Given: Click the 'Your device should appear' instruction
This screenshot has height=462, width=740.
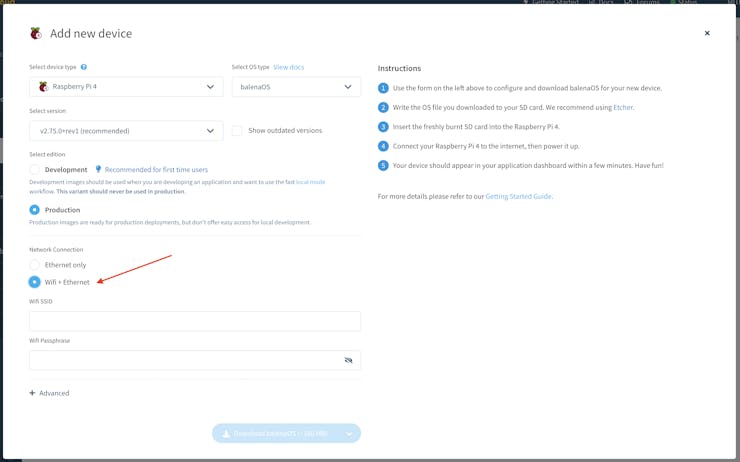Looking at the screenshot, I should coord(528,165).
